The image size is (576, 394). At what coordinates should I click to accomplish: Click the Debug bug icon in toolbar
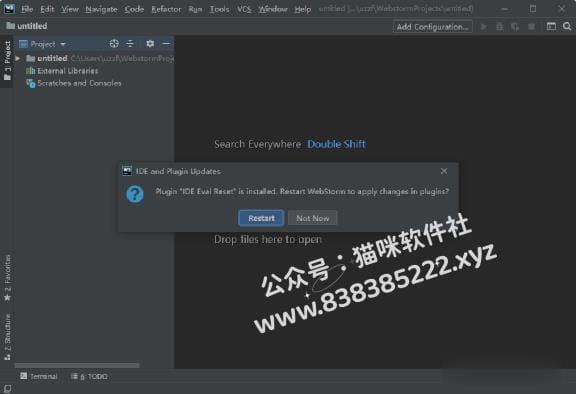500,26
